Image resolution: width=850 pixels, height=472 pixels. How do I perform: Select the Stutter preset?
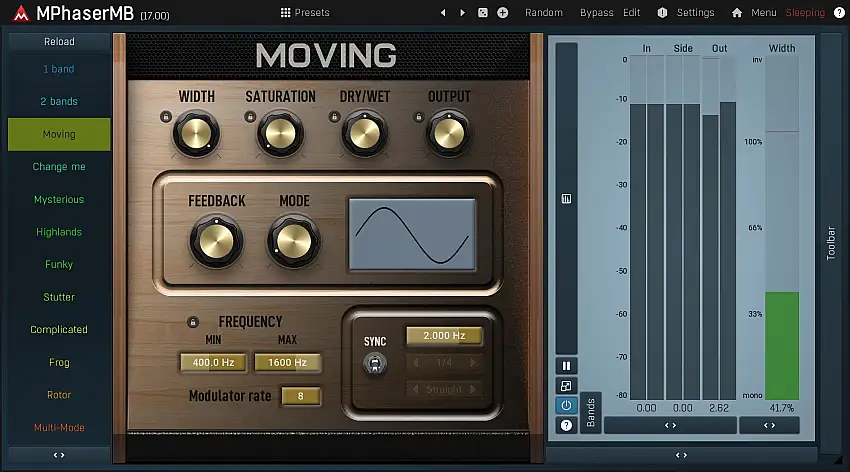click(59, 297)
